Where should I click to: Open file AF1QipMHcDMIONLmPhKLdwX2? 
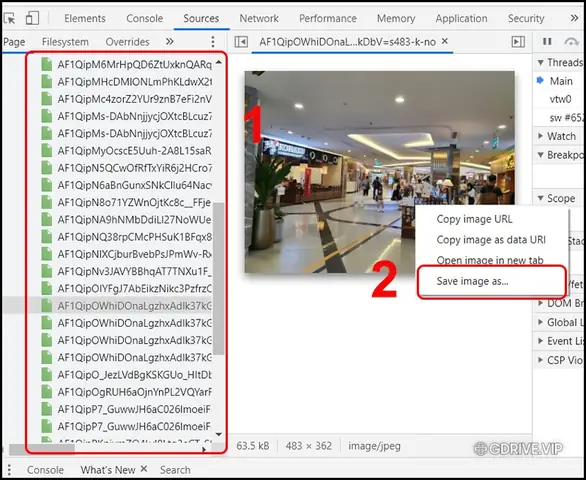point(135,81)
